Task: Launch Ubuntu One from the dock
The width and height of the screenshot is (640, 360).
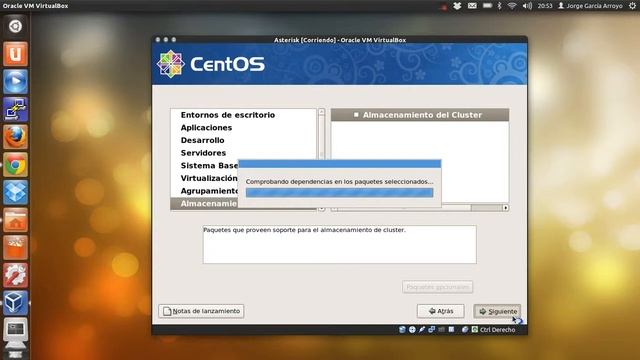Action: coord(16,54)
